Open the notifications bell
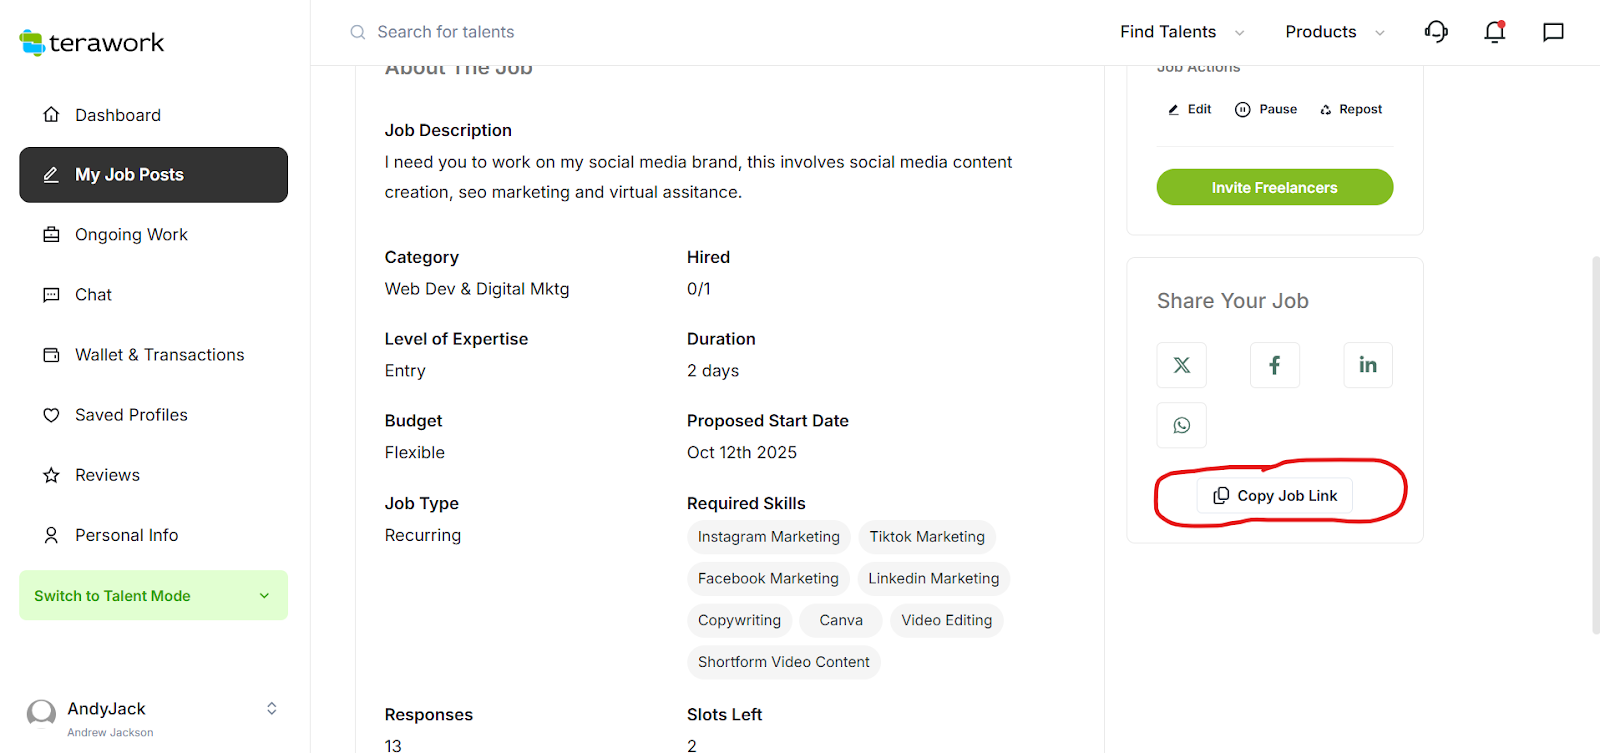 point(1494,32)
